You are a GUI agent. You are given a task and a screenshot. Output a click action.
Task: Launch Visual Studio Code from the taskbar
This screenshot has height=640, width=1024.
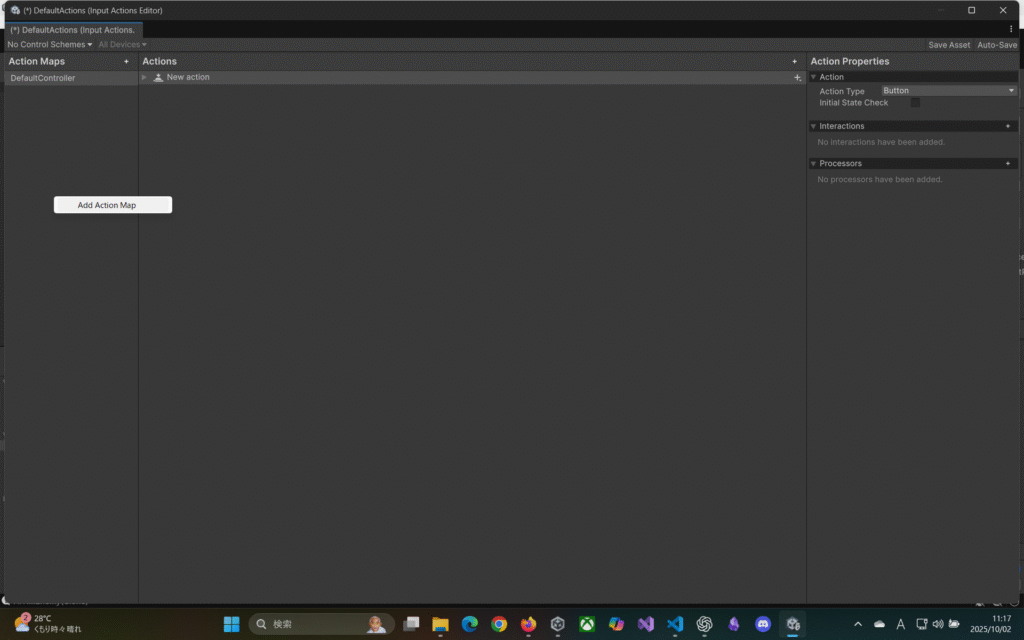(675, 624)
